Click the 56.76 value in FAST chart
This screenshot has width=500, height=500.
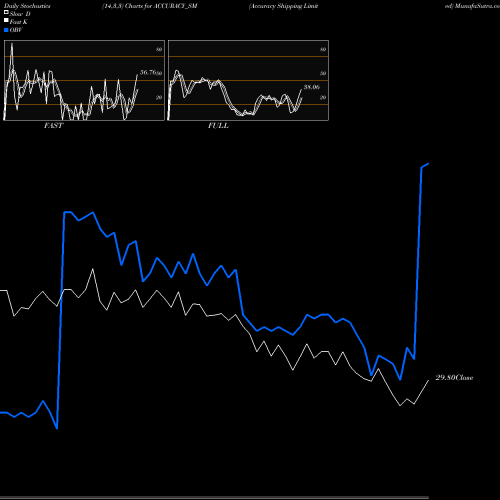(148, 72)
